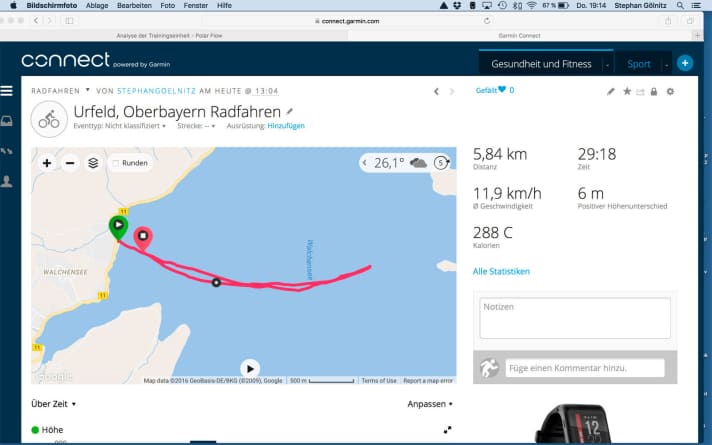The width and height of the screenshot is (712, 445).
Task: Open activity settings gear icon
Action: [x=670, y=92]
